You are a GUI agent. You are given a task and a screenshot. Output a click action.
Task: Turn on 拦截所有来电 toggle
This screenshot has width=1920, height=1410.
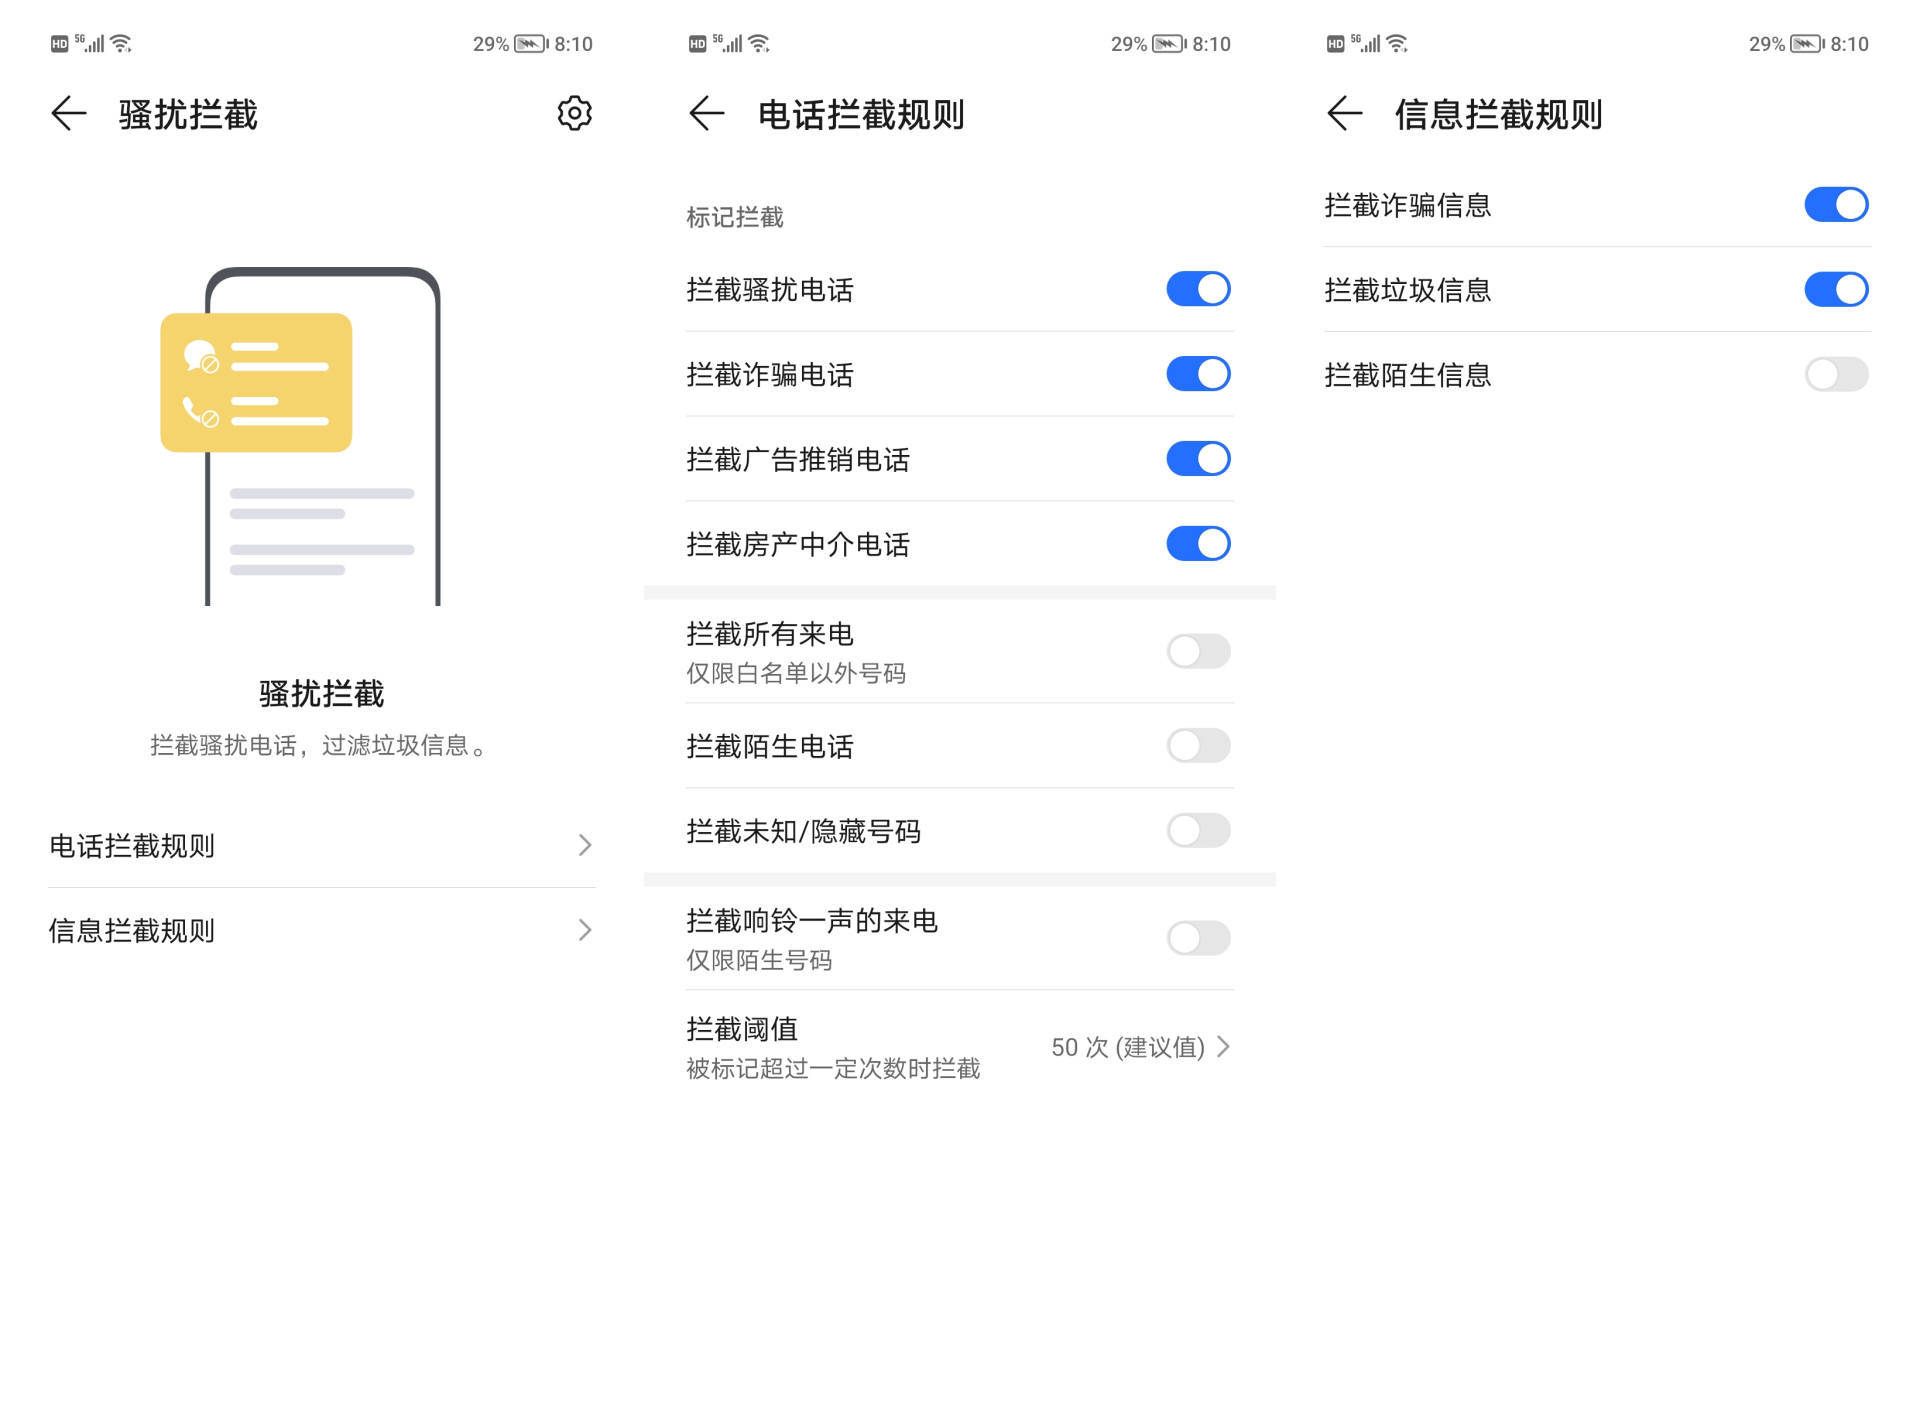coord(1198,651)
